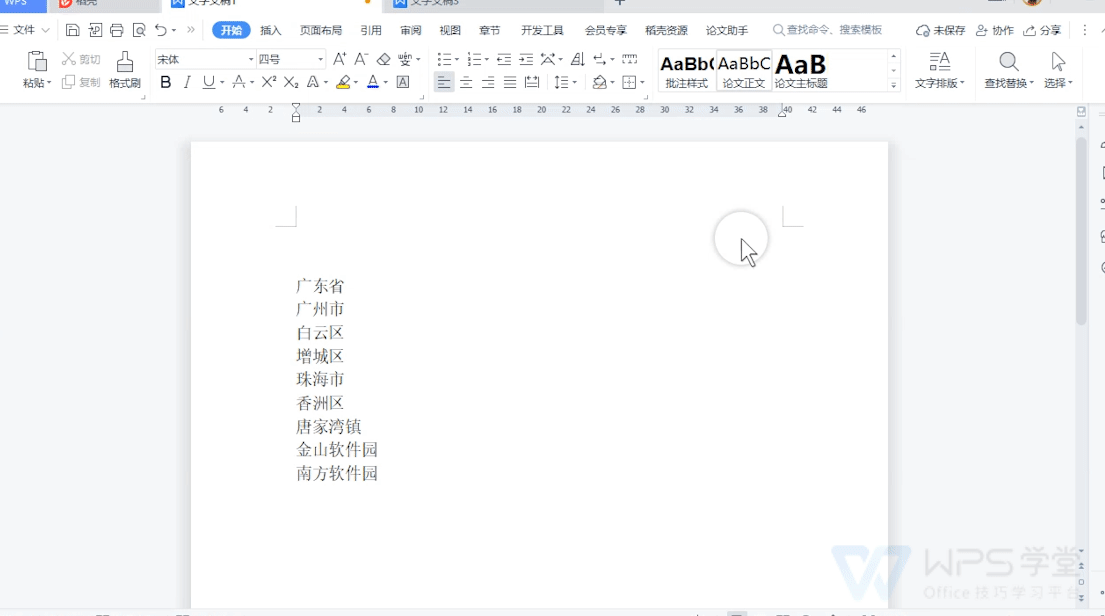Increase indent with the indent icon
The image size is (1105, 616).
(x=524, y=58)
